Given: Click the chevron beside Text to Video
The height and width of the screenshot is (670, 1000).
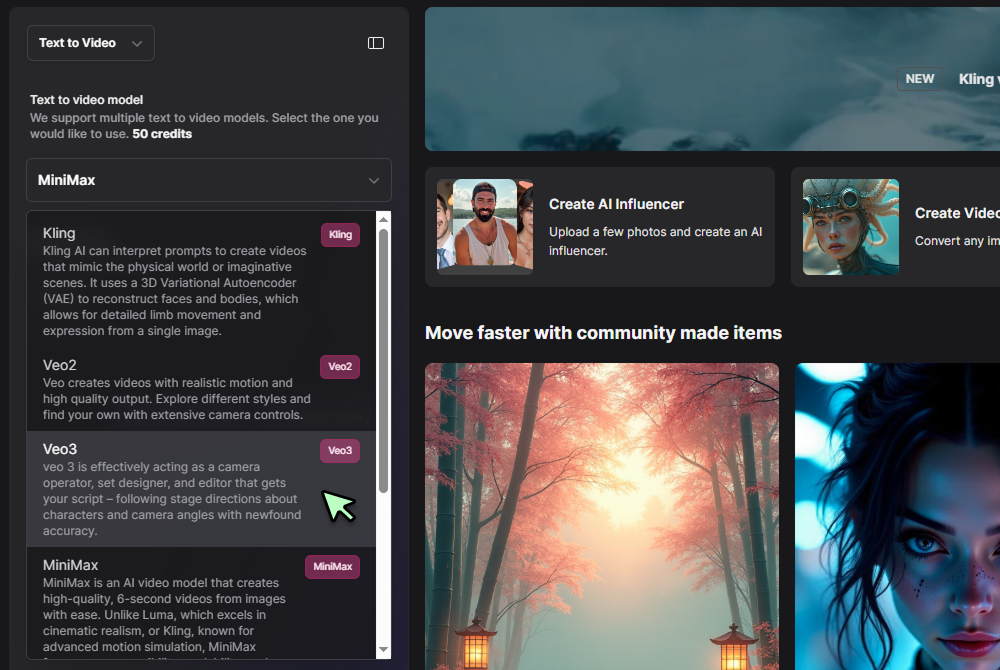Looking at the screenshot, I should click(x=136, y=43).
